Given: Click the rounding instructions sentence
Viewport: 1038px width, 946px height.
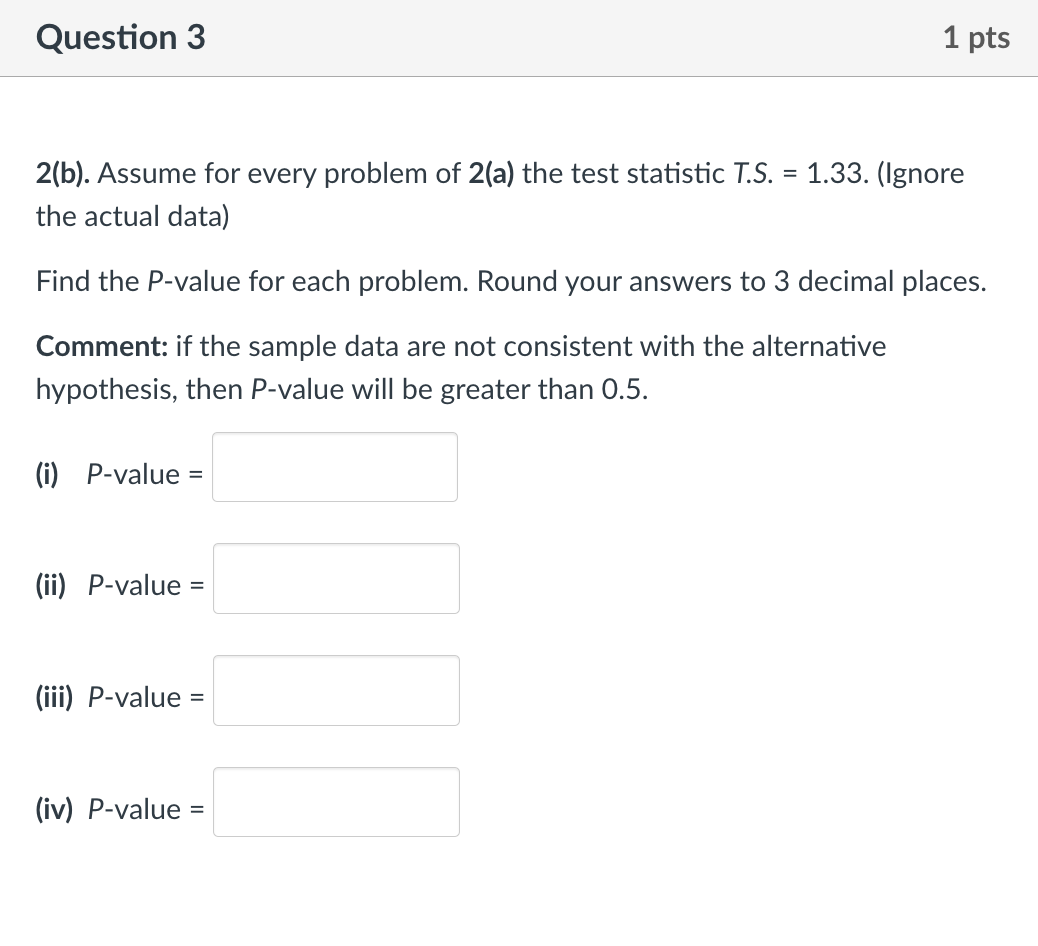Looking at the screenshot, I should (x=510, y=281).
